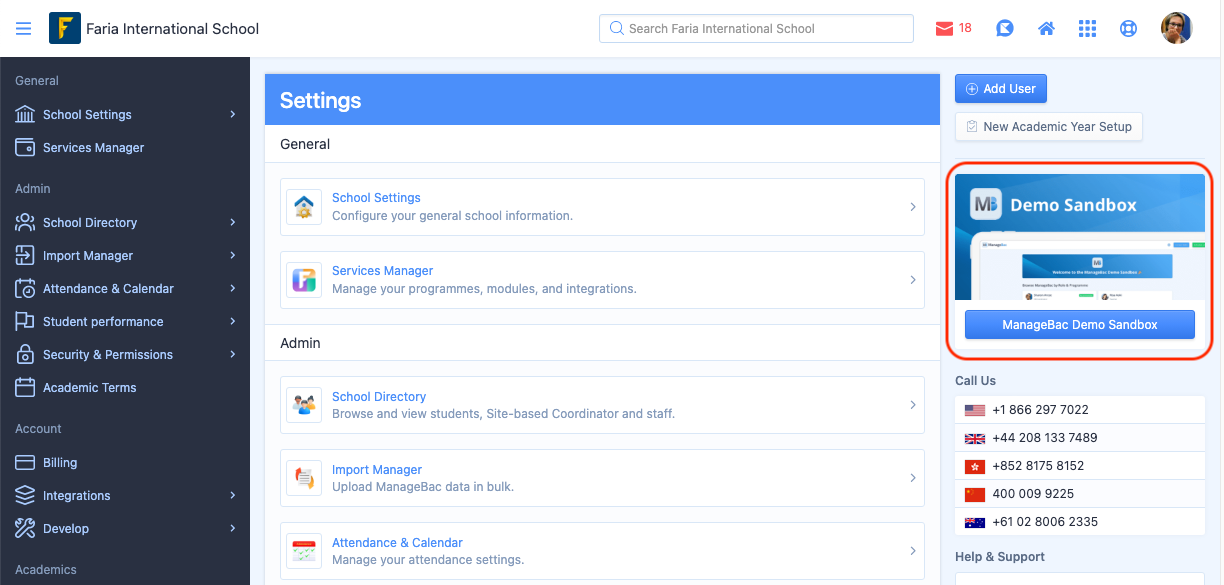The height and width of the screenshot is (585, 1224).
Task: Click the Integrations layers icon
Action: tap(25, 495)
